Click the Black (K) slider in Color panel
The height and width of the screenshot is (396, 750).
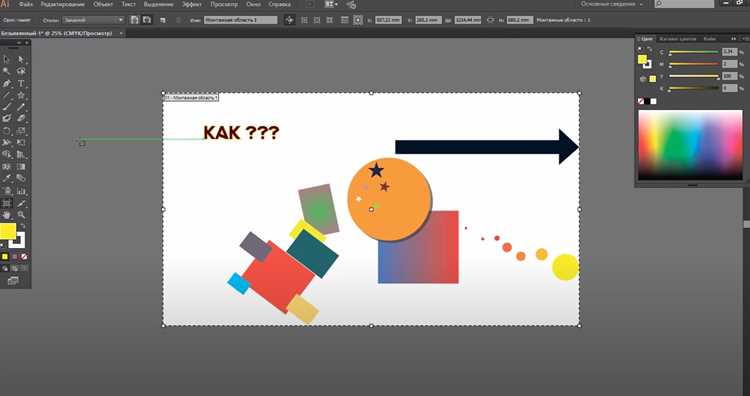(694, 88)
